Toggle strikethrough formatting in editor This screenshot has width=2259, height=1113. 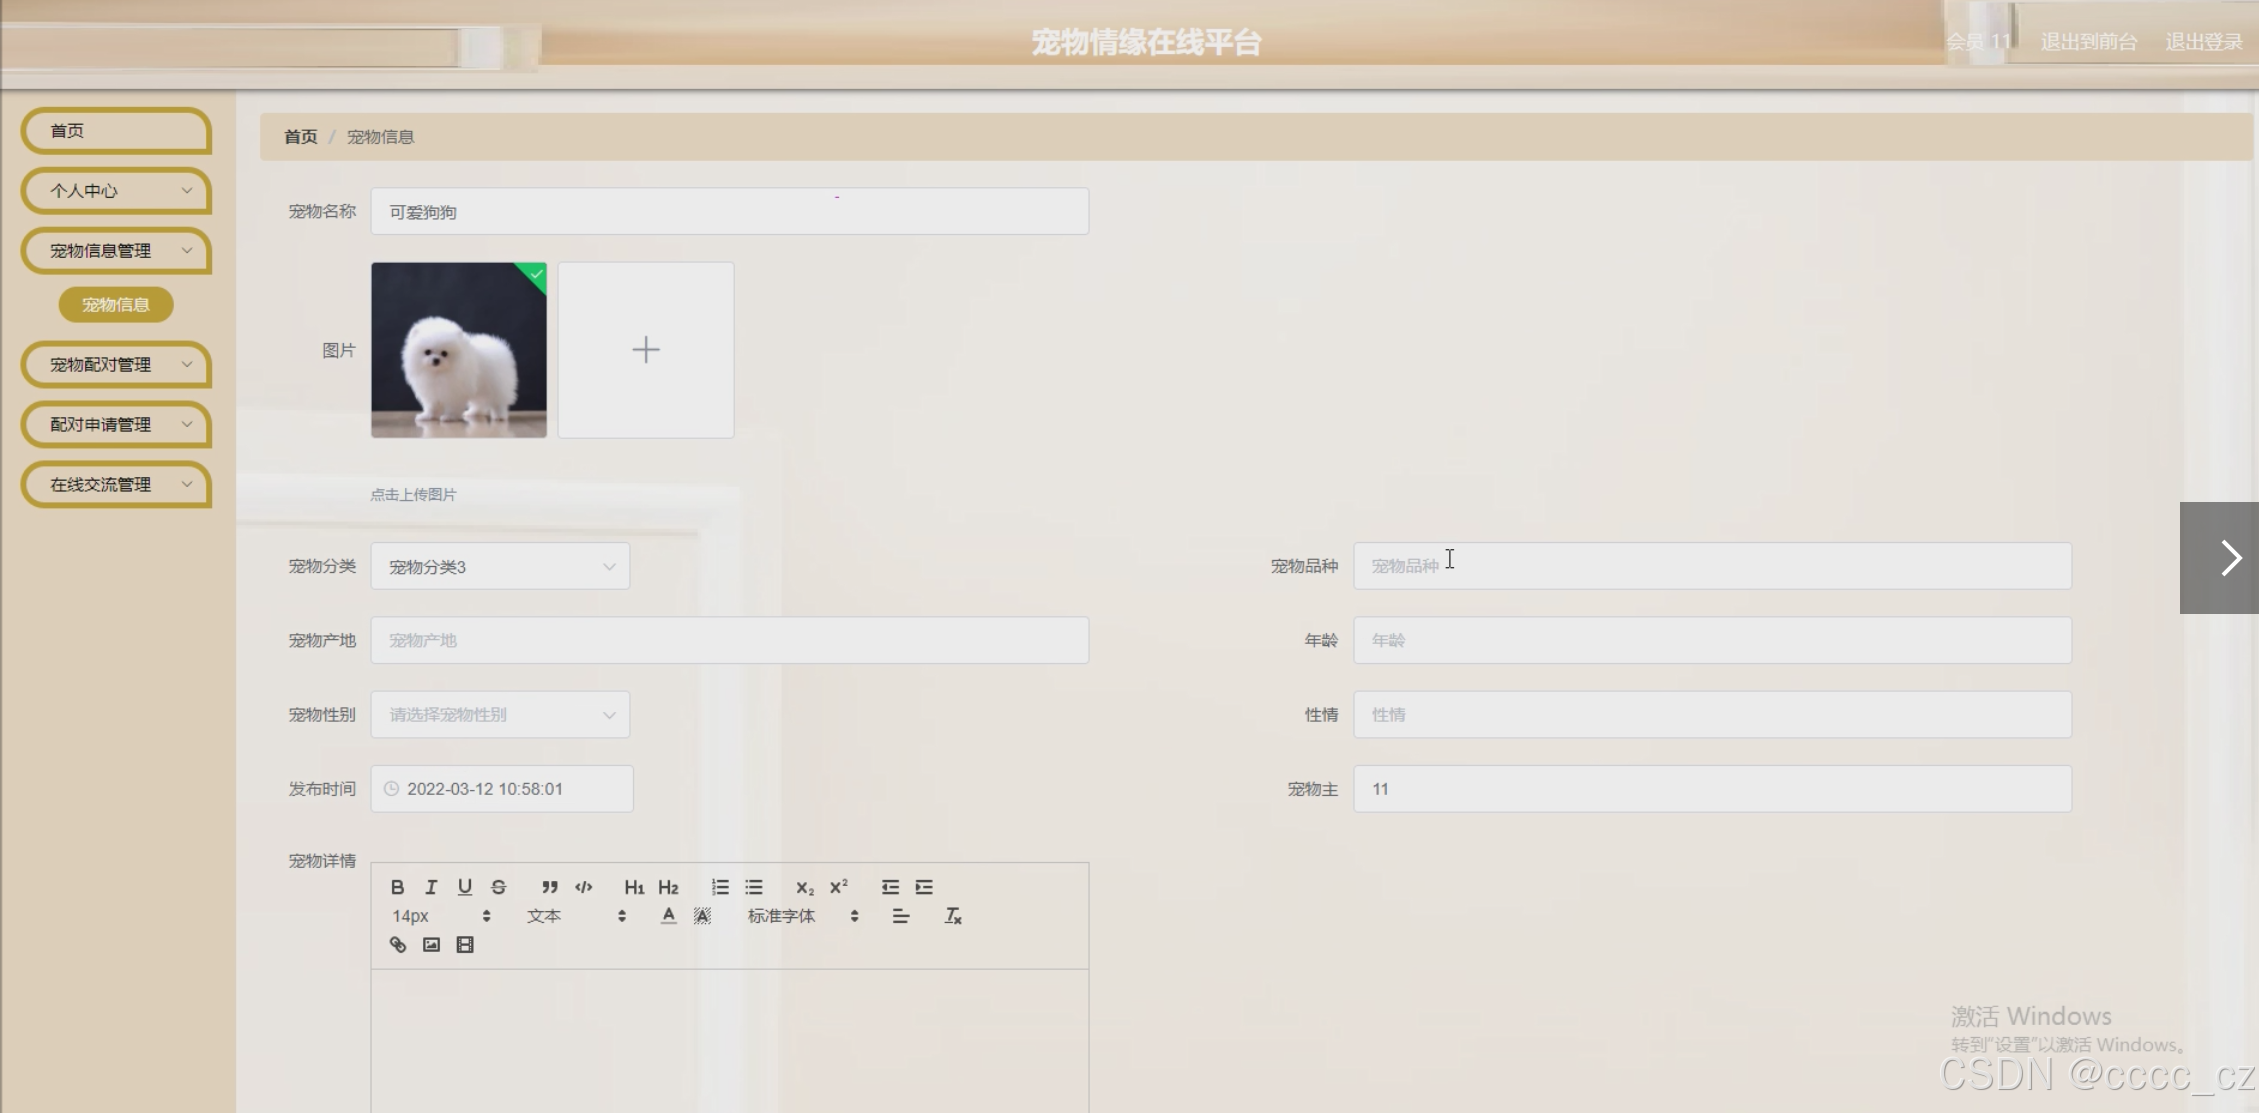[499, 887]
